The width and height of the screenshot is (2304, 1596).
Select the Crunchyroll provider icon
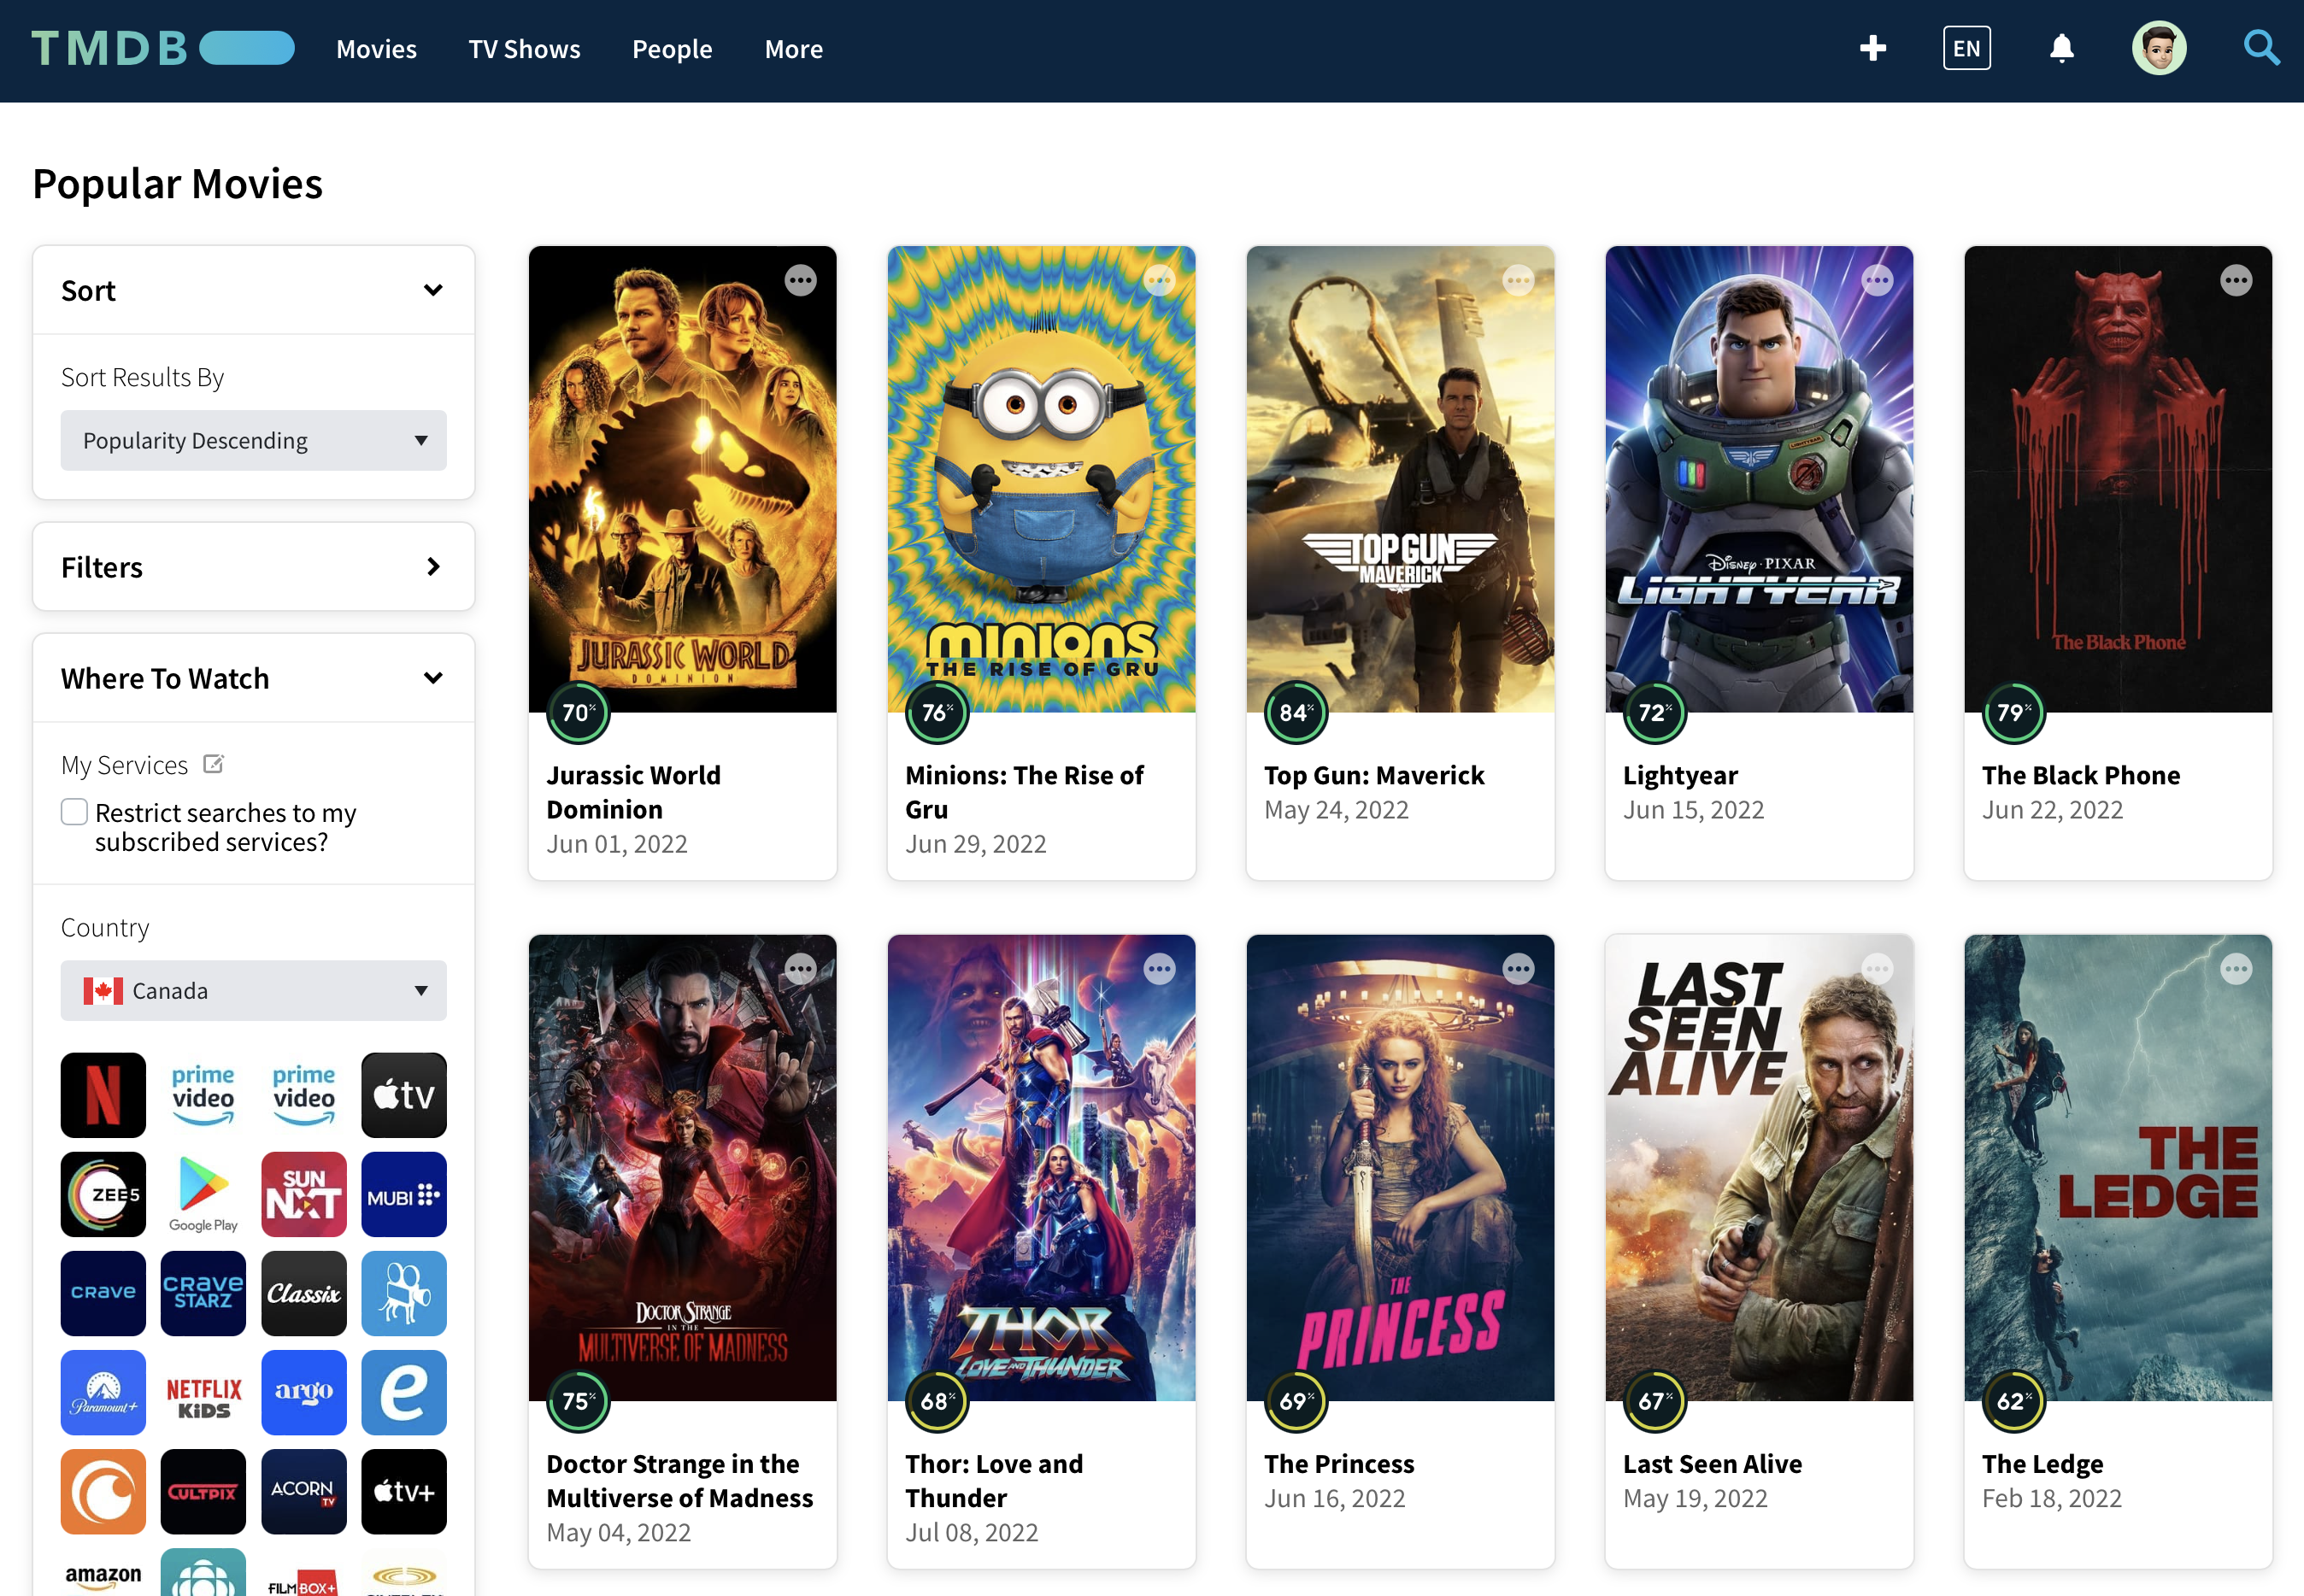coord(103,1490)
